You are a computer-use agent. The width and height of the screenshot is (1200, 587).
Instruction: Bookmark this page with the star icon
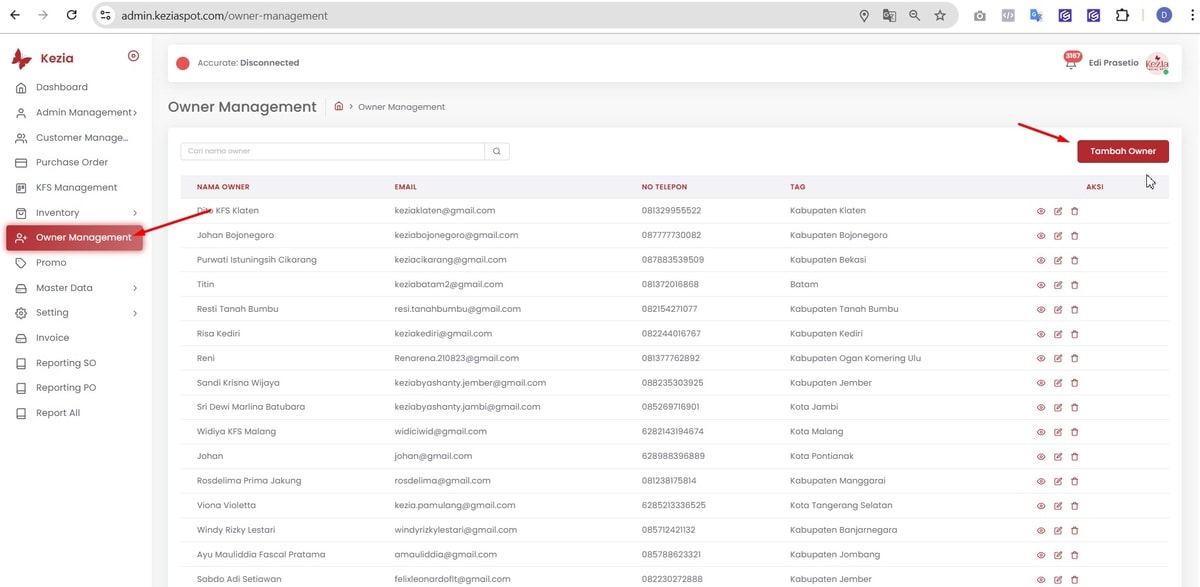[x=940, y=16]
